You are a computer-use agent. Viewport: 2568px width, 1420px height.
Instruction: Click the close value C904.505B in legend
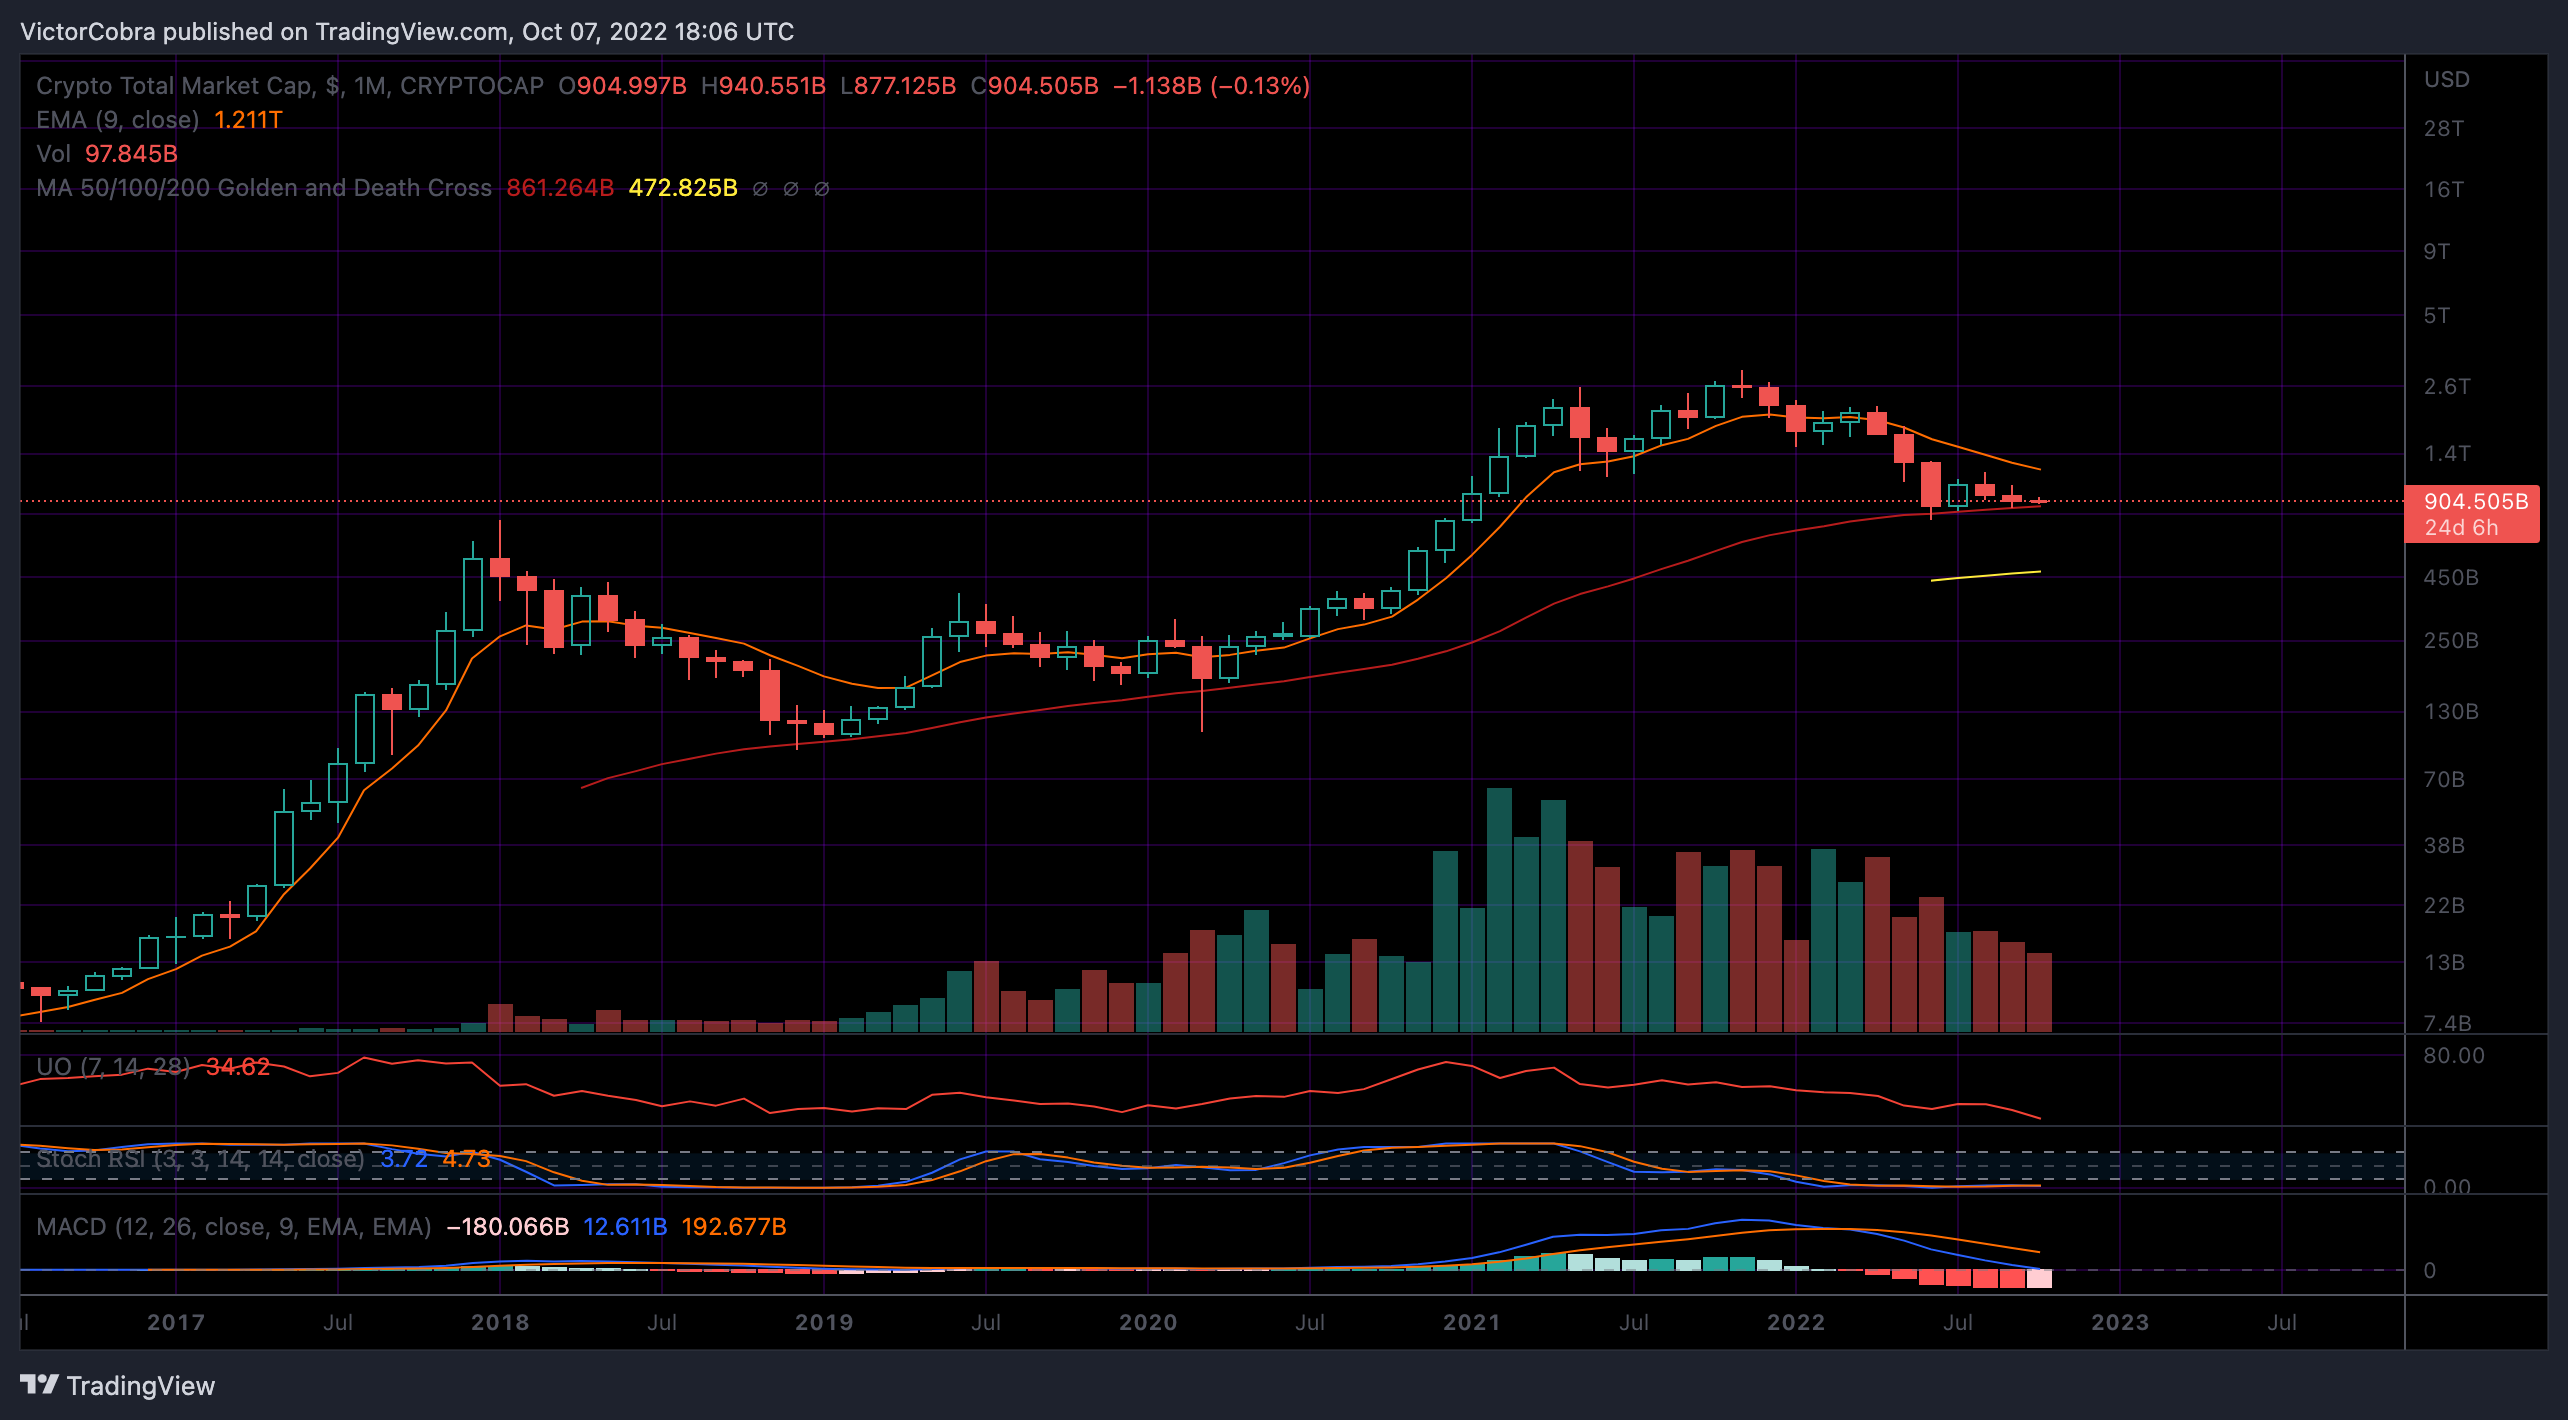point(1034,86)
